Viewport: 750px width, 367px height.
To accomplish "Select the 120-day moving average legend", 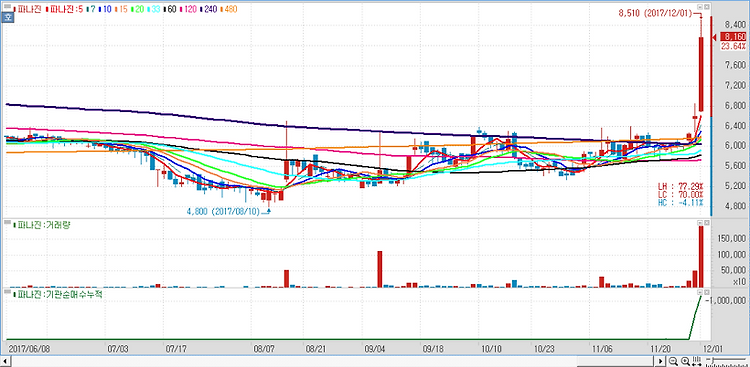I will point(190,9).
